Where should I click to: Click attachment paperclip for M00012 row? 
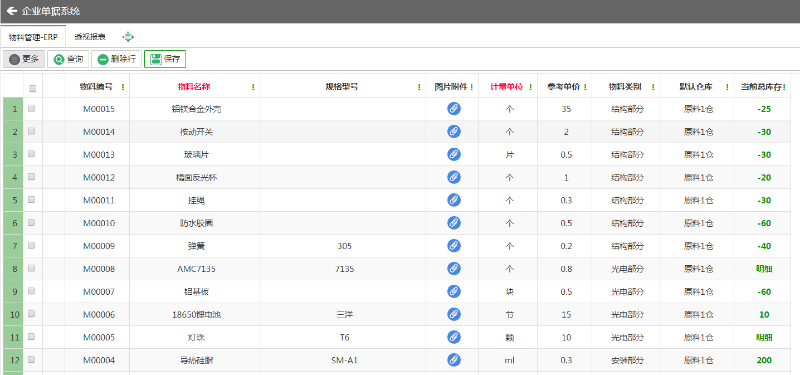(x=454, y=177)
